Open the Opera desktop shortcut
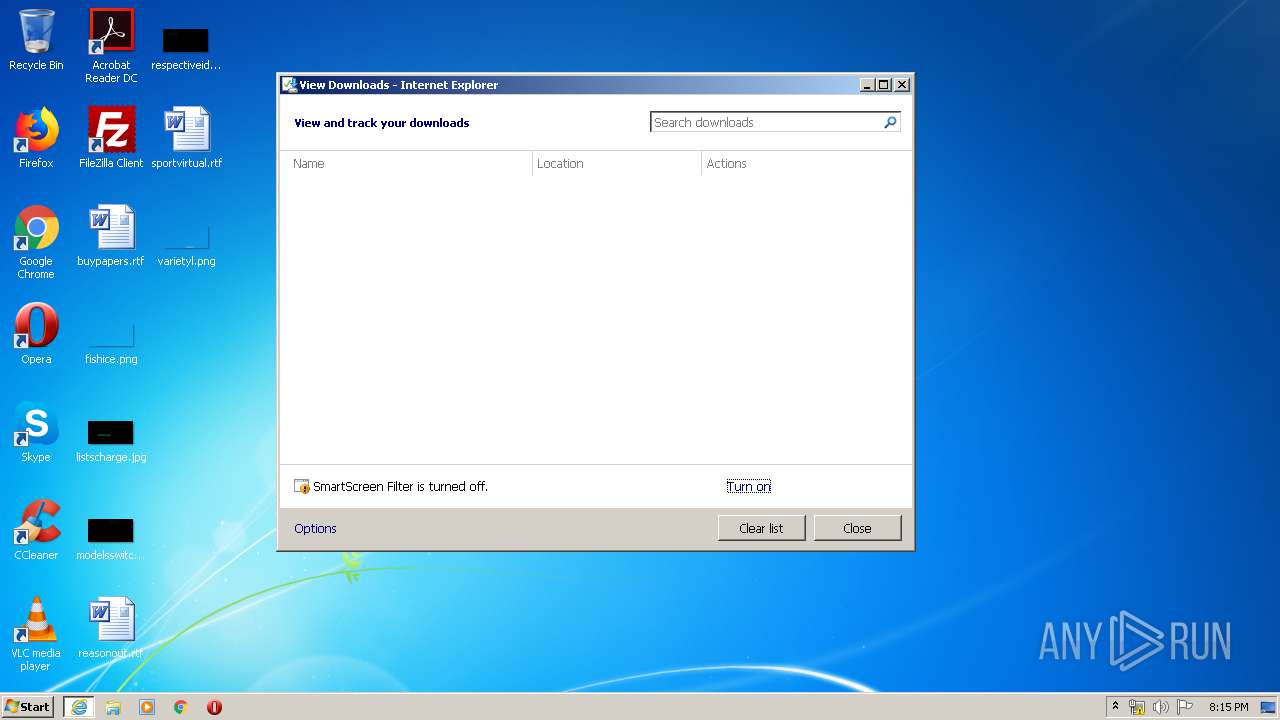Viewport: 1280px width, 720px height. point(36,334)
